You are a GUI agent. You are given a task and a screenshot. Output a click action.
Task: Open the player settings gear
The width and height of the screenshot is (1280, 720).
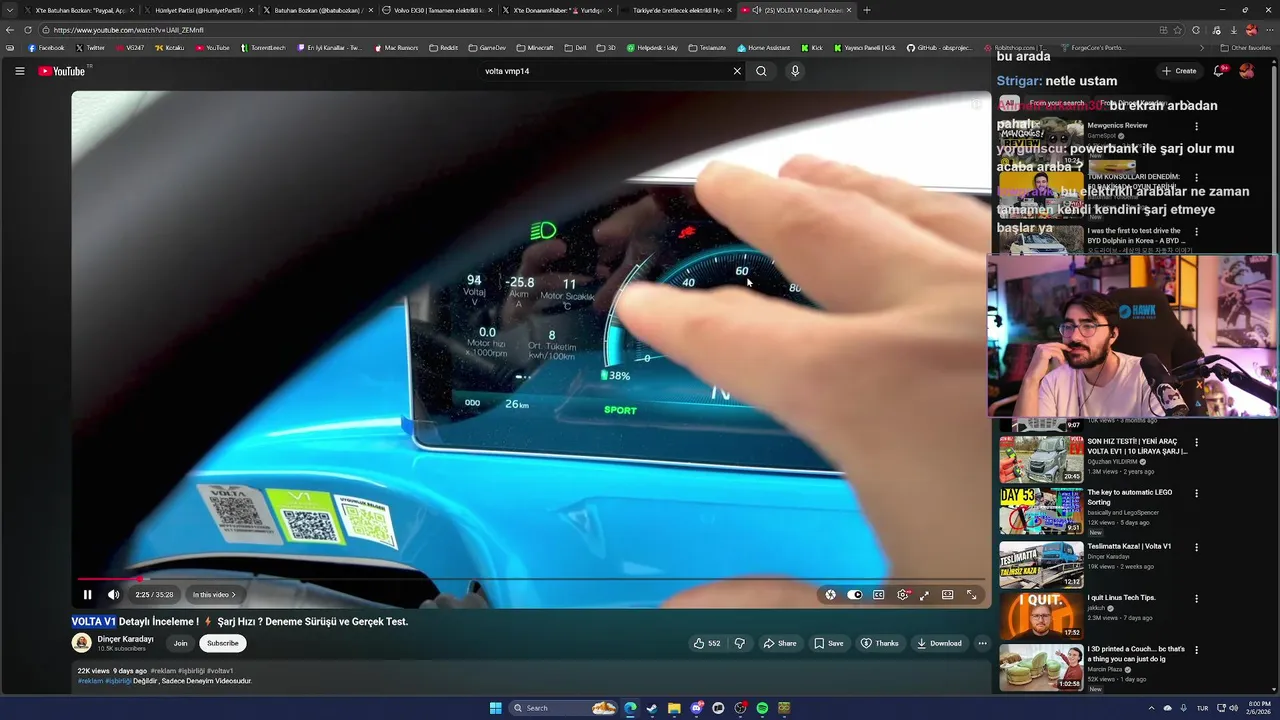click(x=902, y=595)
